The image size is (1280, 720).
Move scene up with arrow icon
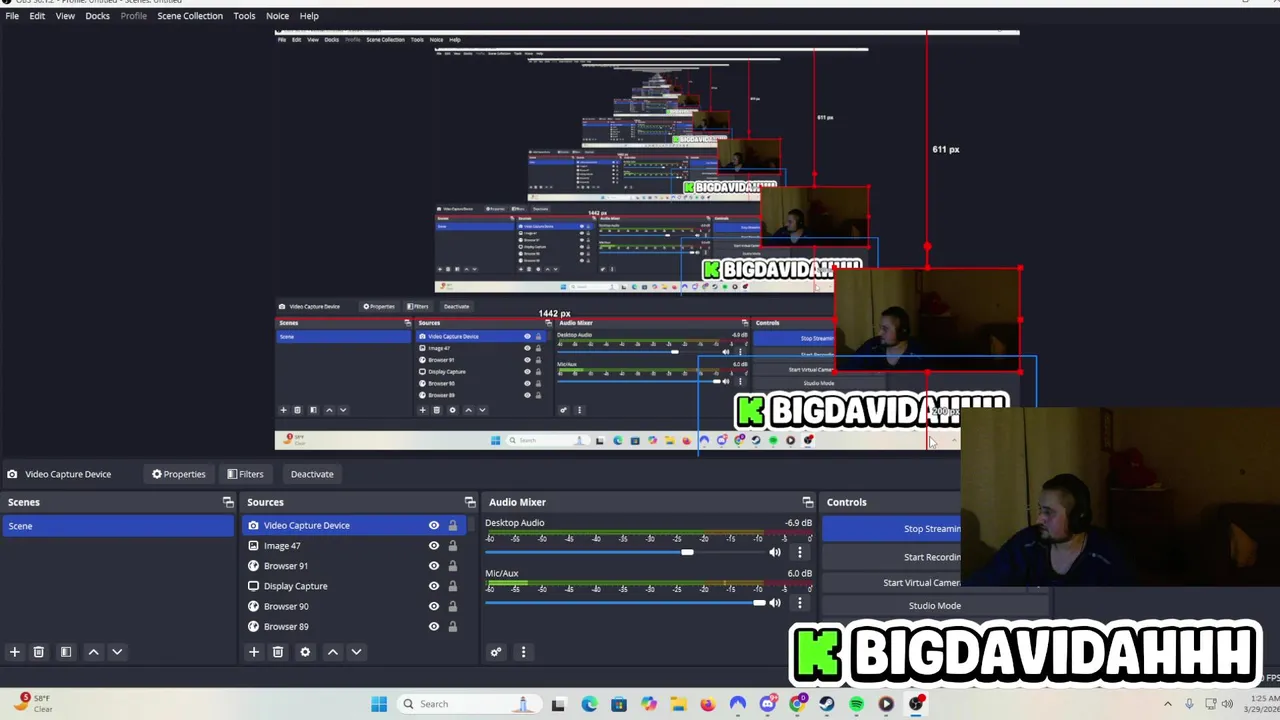[x=93, y=652]
